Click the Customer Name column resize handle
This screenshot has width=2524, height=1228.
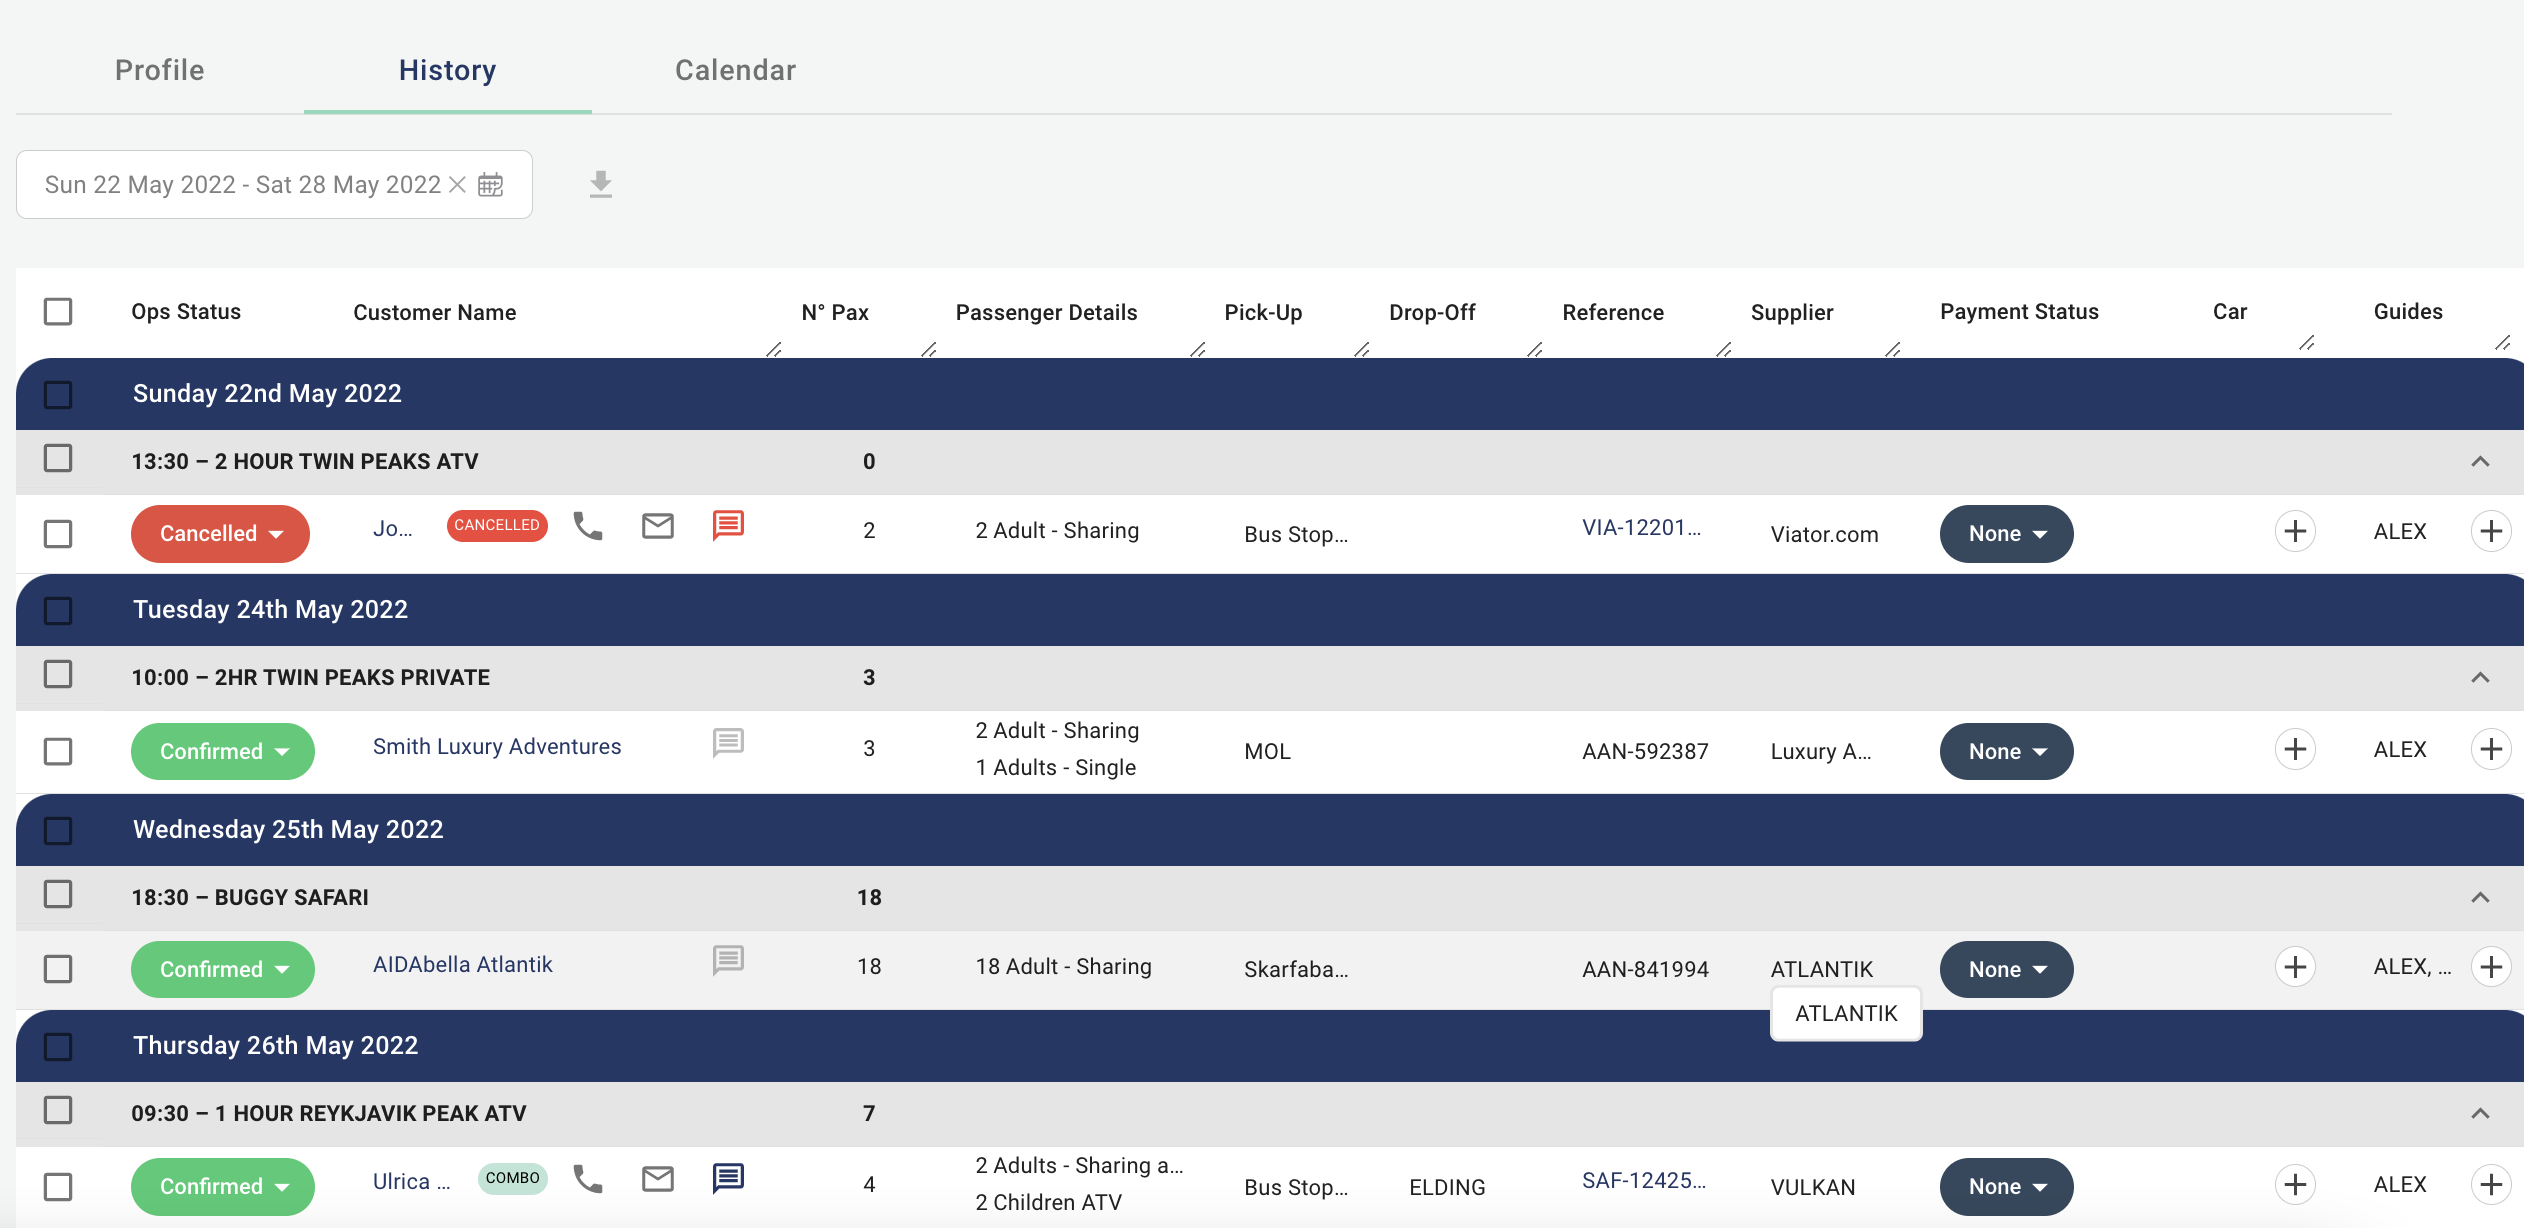point(773,349)
